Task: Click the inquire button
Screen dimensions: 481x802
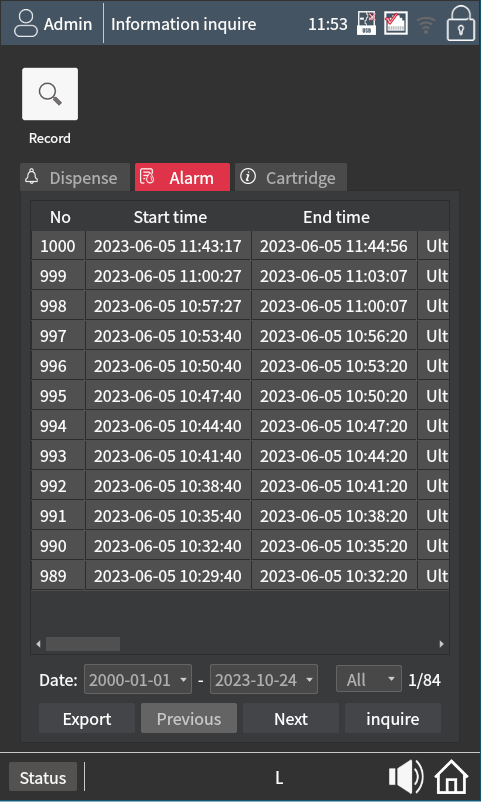Action: 392,719
